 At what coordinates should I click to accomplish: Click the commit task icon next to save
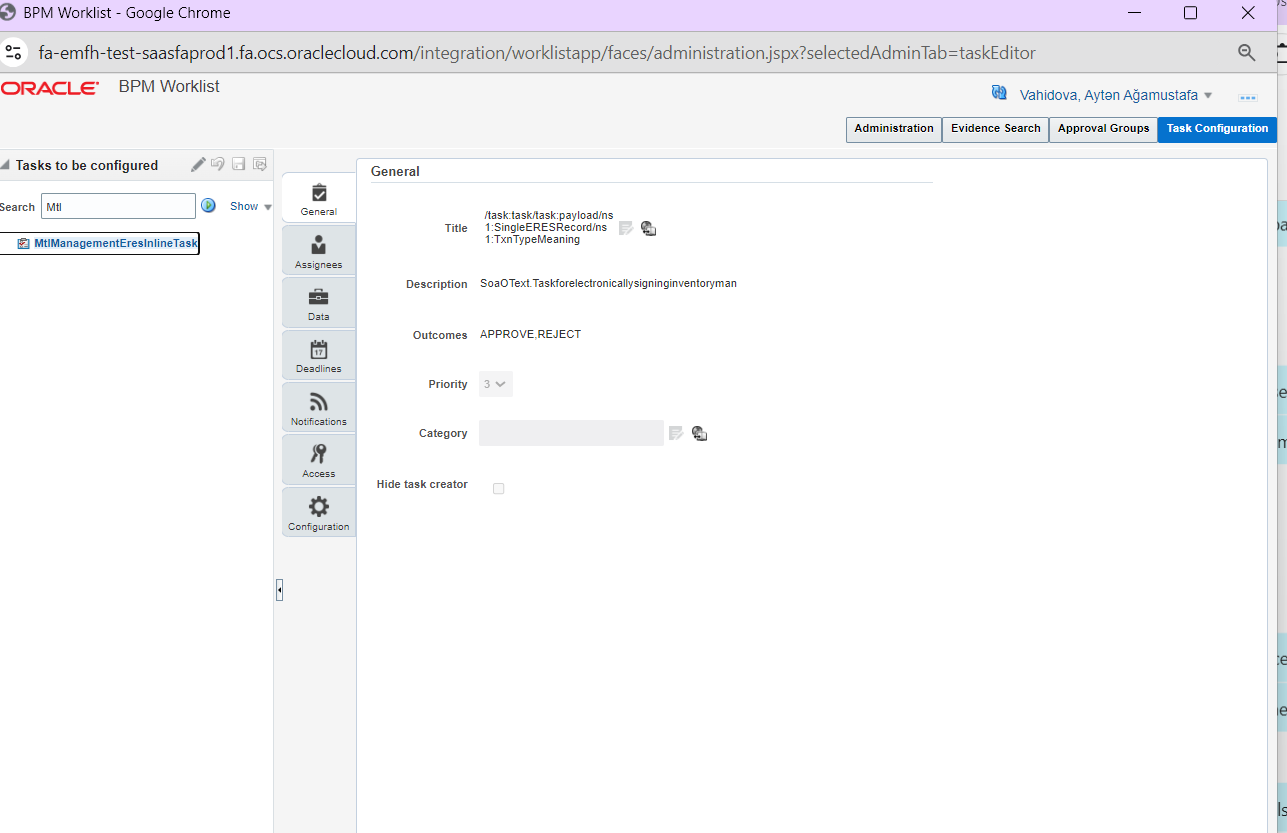point(259,164)
